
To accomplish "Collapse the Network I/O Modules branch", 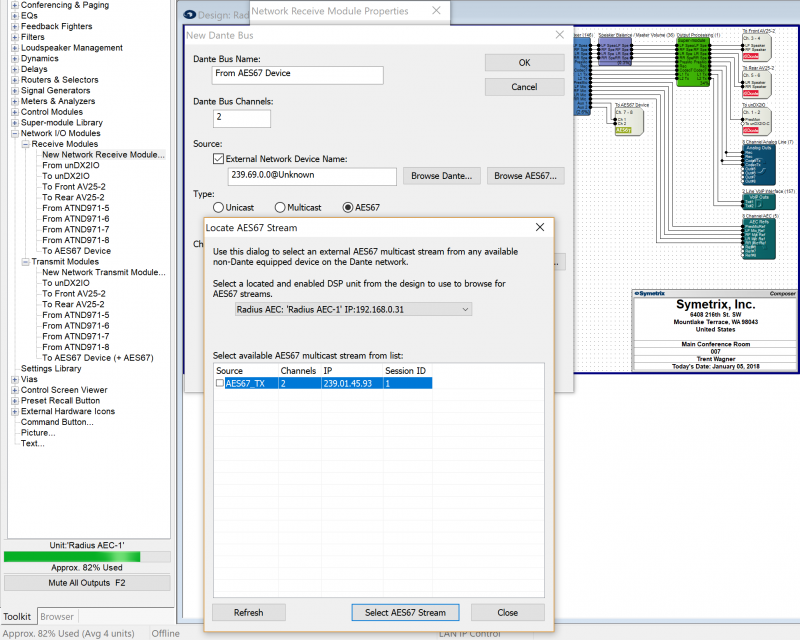I will coord(15,133).
